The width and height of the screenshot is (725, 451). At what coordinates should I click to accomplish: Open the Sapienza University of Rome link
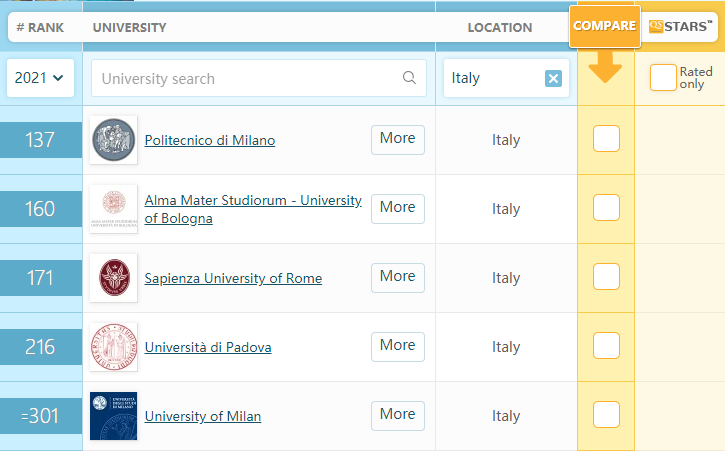pos(233,278)
